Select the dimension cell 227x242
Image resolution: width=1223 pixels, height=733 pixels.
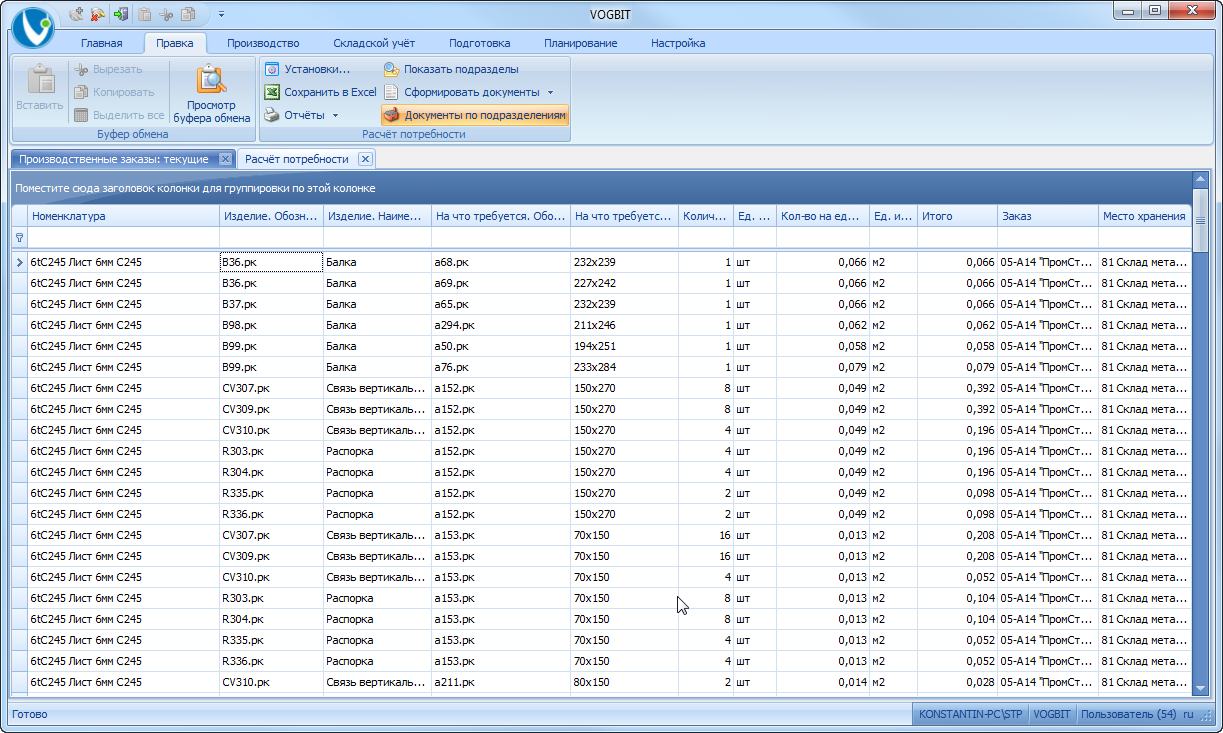click(624, 283)
